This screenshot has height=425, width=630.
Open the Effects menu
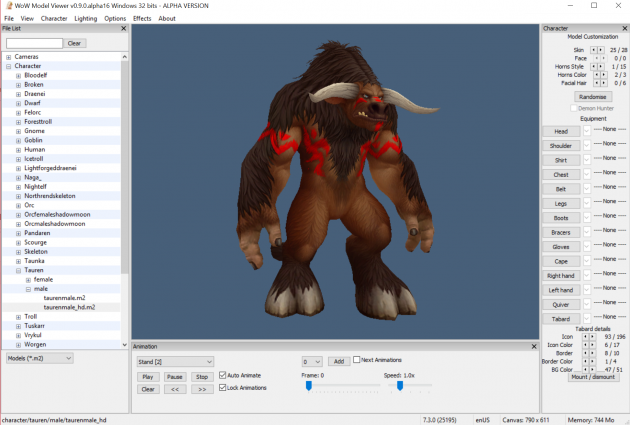pos(142,18)
